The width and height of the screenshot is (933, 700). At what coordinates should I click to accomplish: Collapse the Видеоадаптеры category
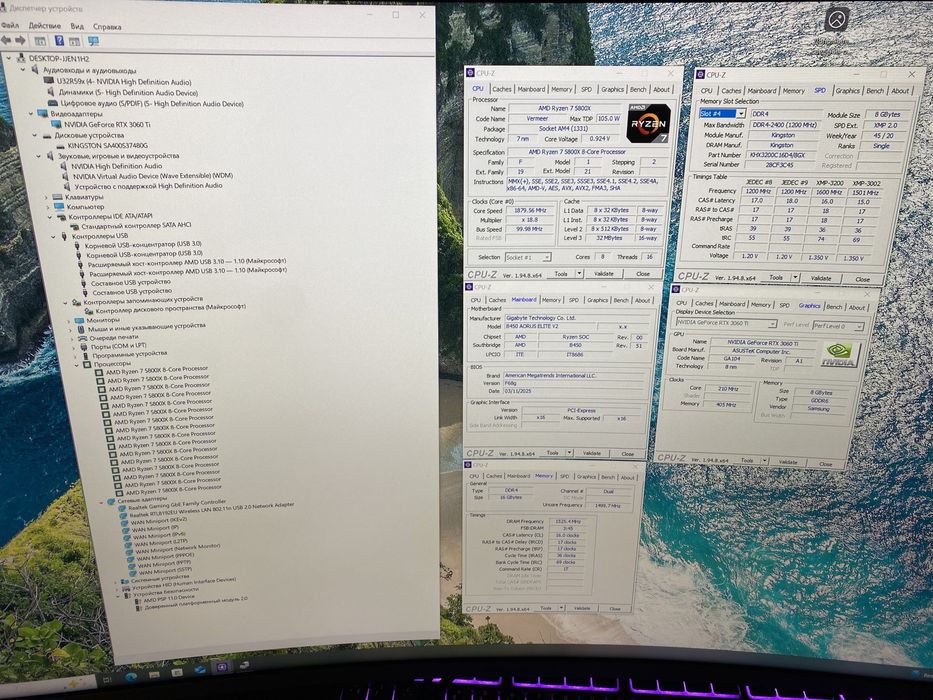tap(31, 113)
